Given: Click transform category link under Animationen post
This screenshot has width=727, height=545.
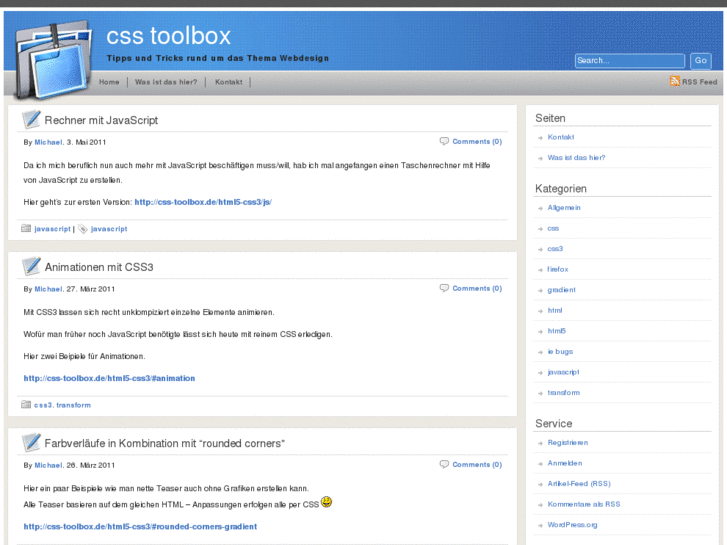Looking at the screenshot, I should 74,405.
